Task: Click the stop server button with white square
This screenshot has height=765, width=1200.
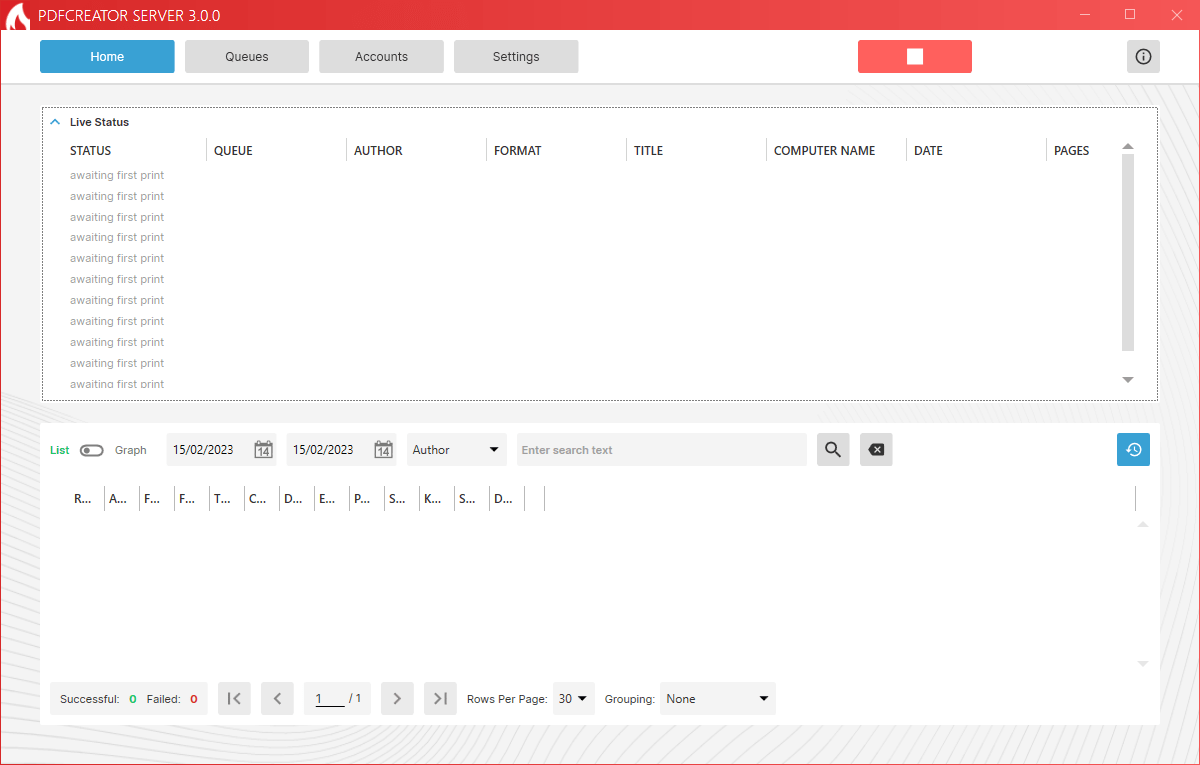Action: tap(914, 57)
